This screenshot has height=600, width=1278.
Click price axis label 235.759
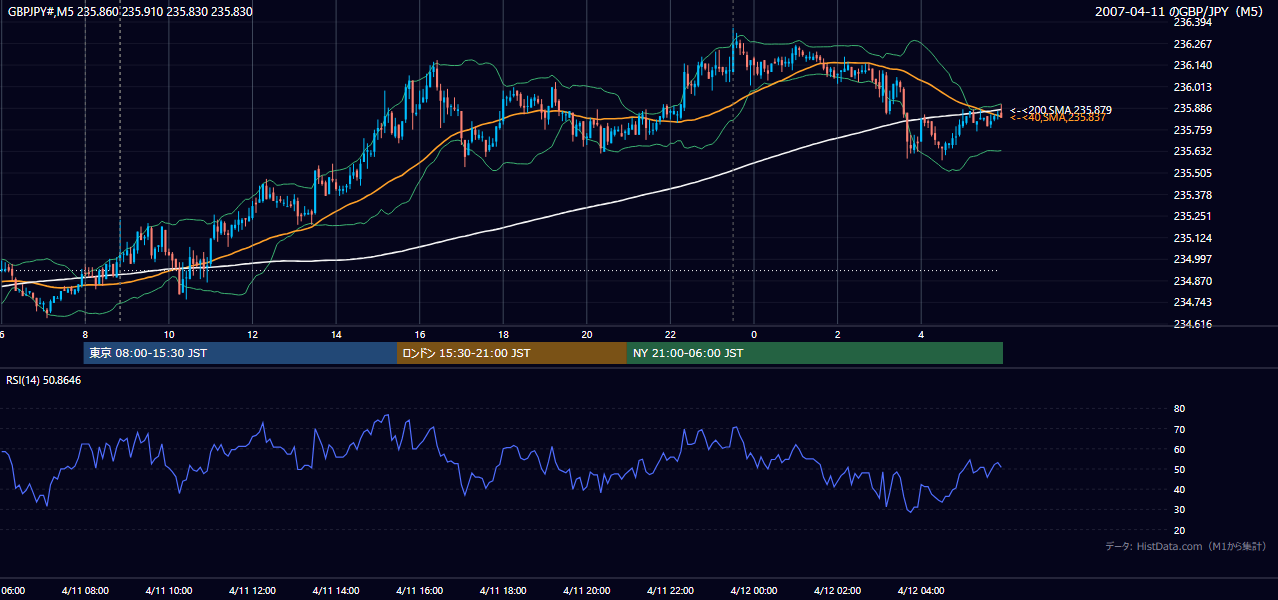[1193, 130]
